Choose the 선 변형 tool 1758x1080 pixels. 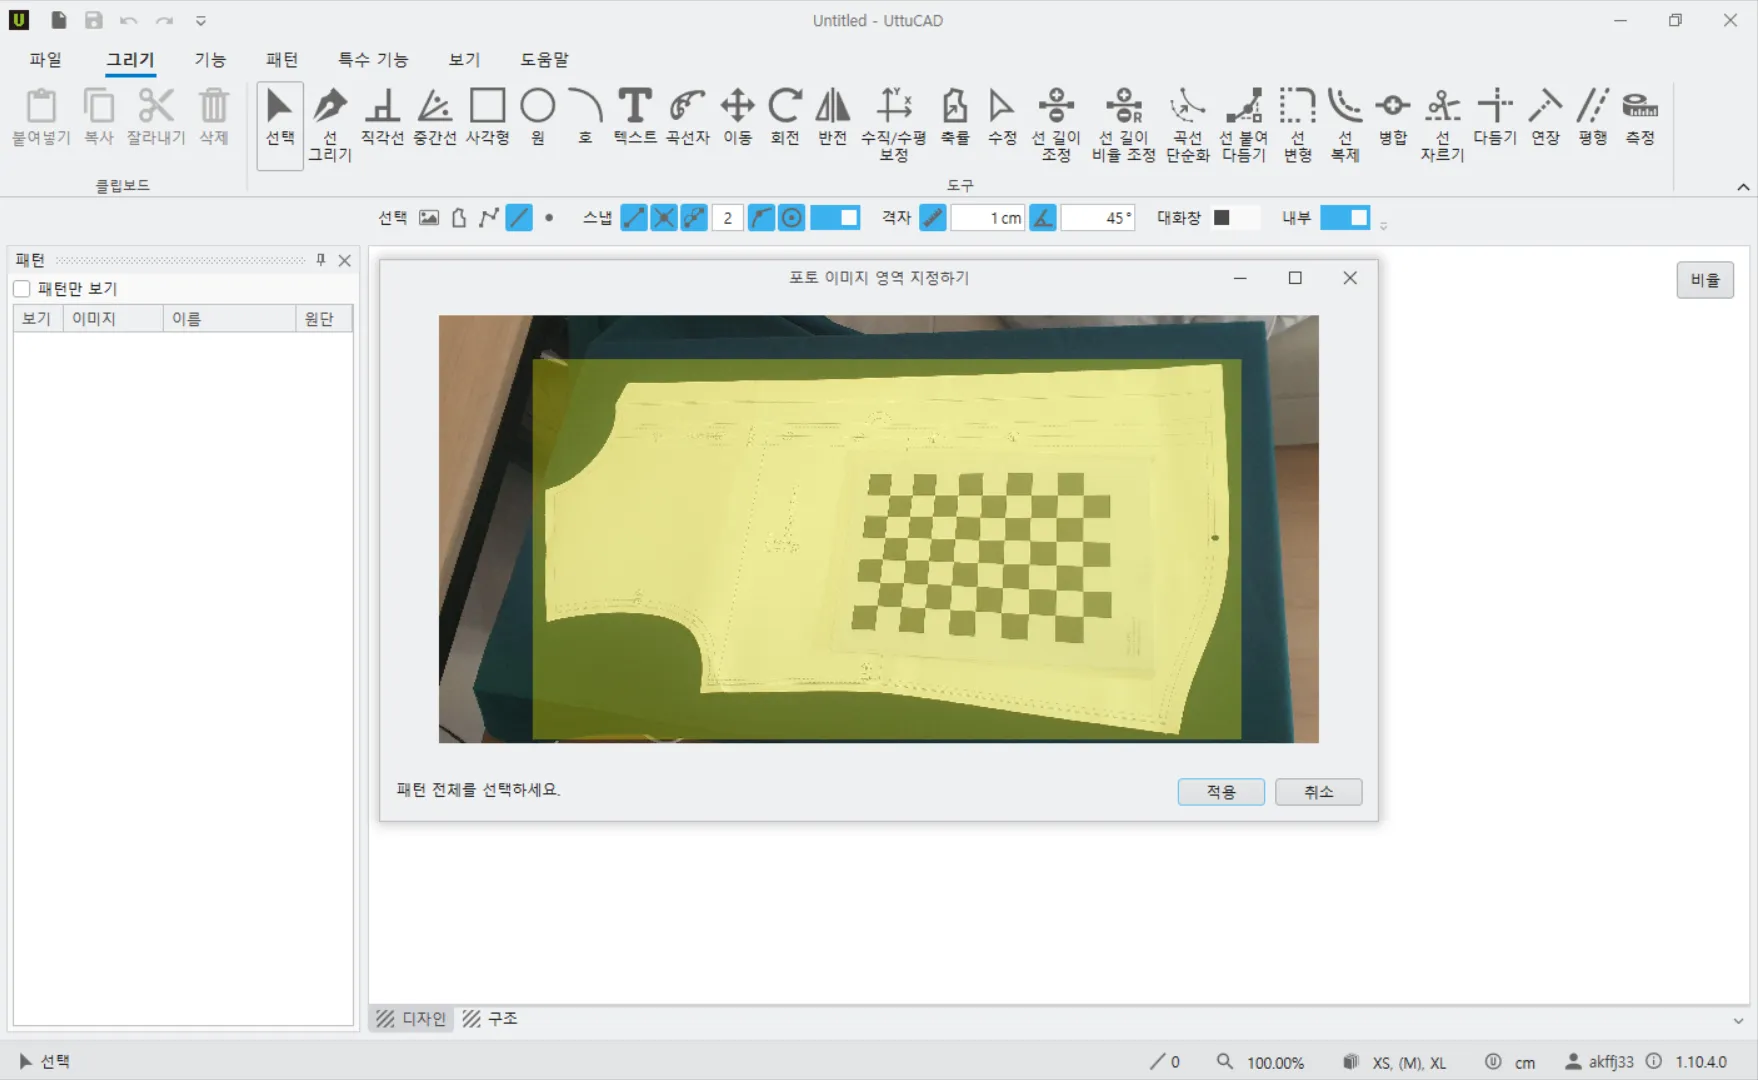(x=1298, y=125)
